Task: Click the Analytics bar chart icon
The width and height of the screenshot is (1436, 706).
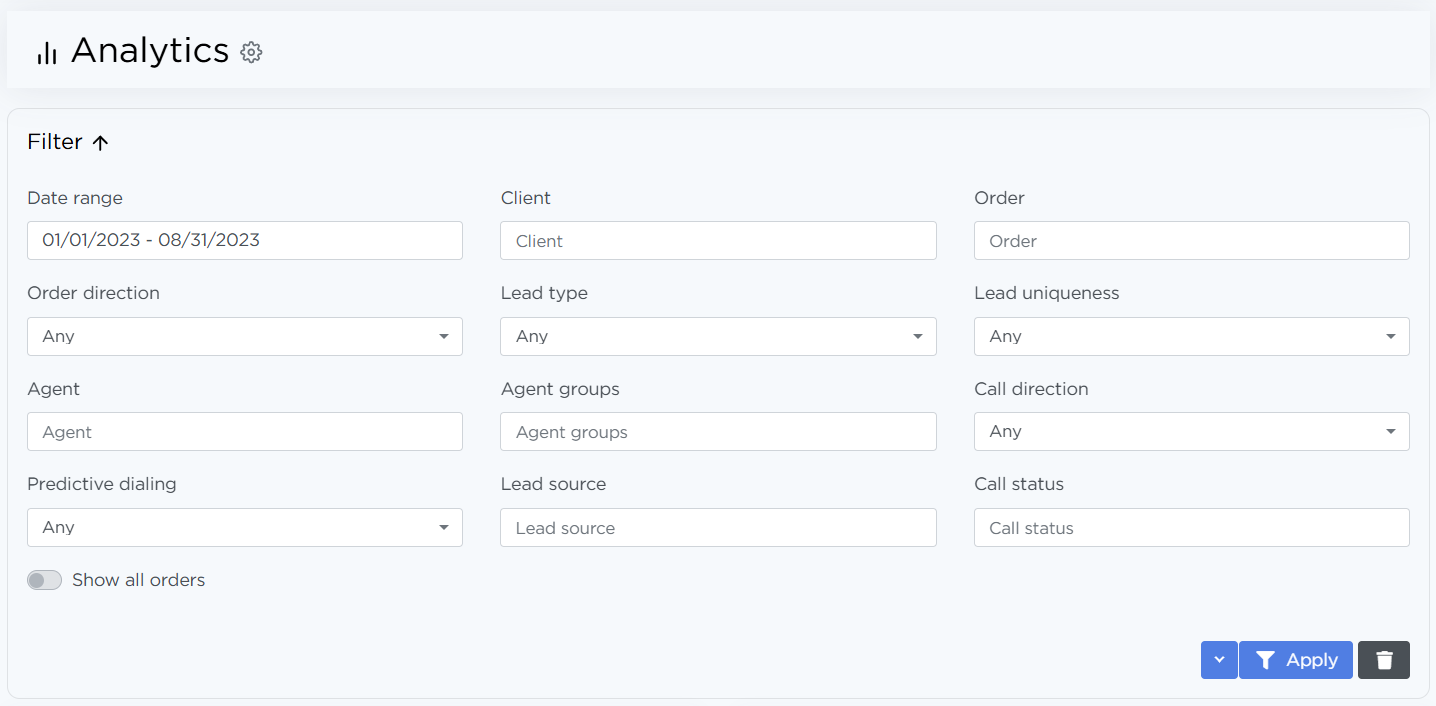Action: (46, 53)
